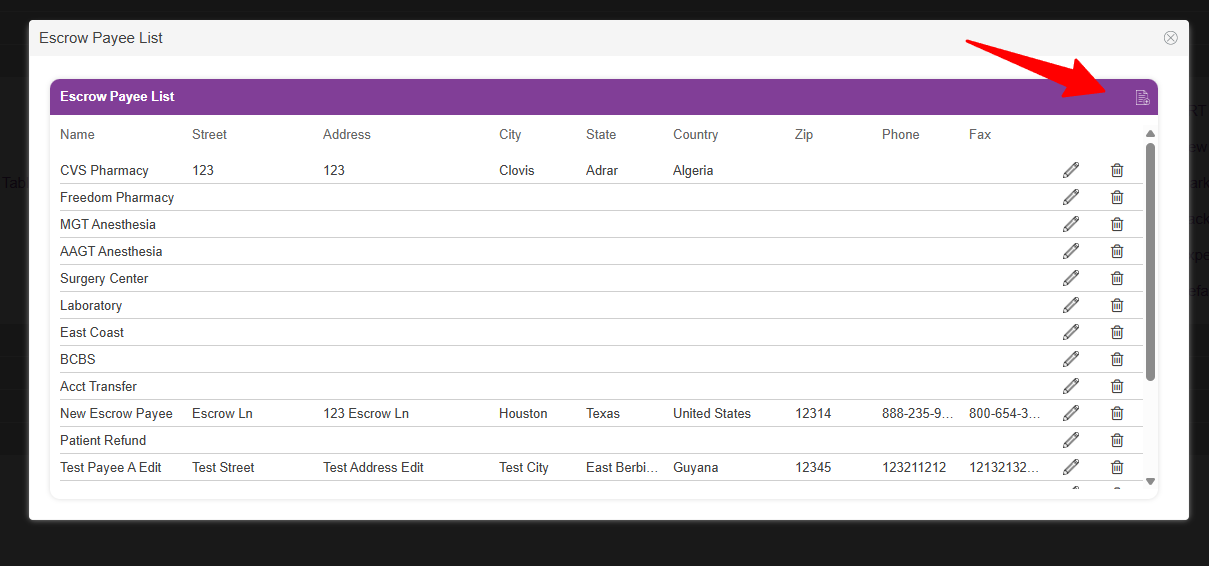1209x566 pixels.
Task: Open edit pencil for Surgery Center
Action: point(1071,278)
